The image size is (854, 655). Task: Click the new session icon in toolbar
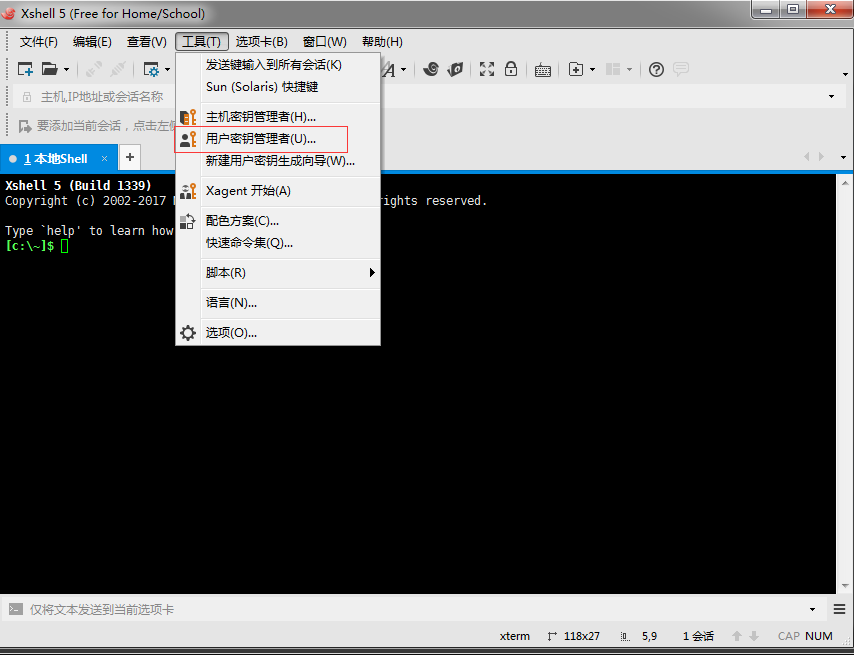point(26,69)
